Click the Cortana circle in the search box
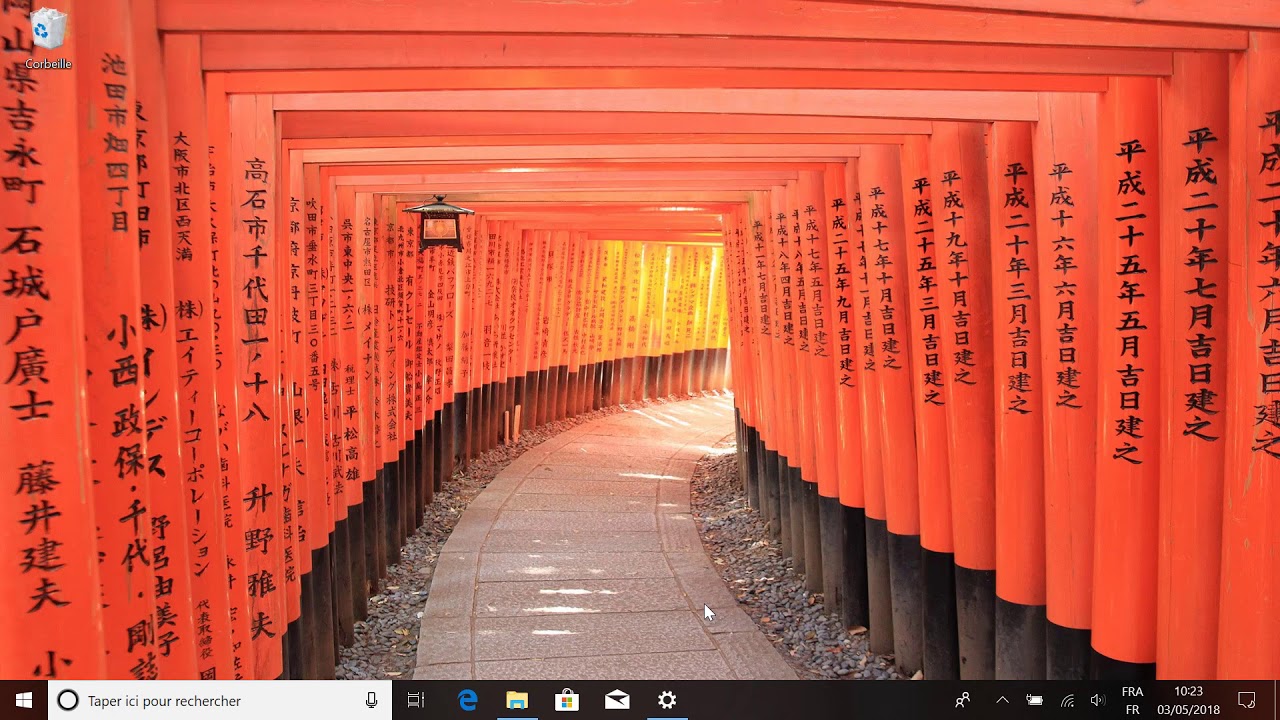This screenshot has width=1280, height=720. pyautogui.click(x=68, y=700)
